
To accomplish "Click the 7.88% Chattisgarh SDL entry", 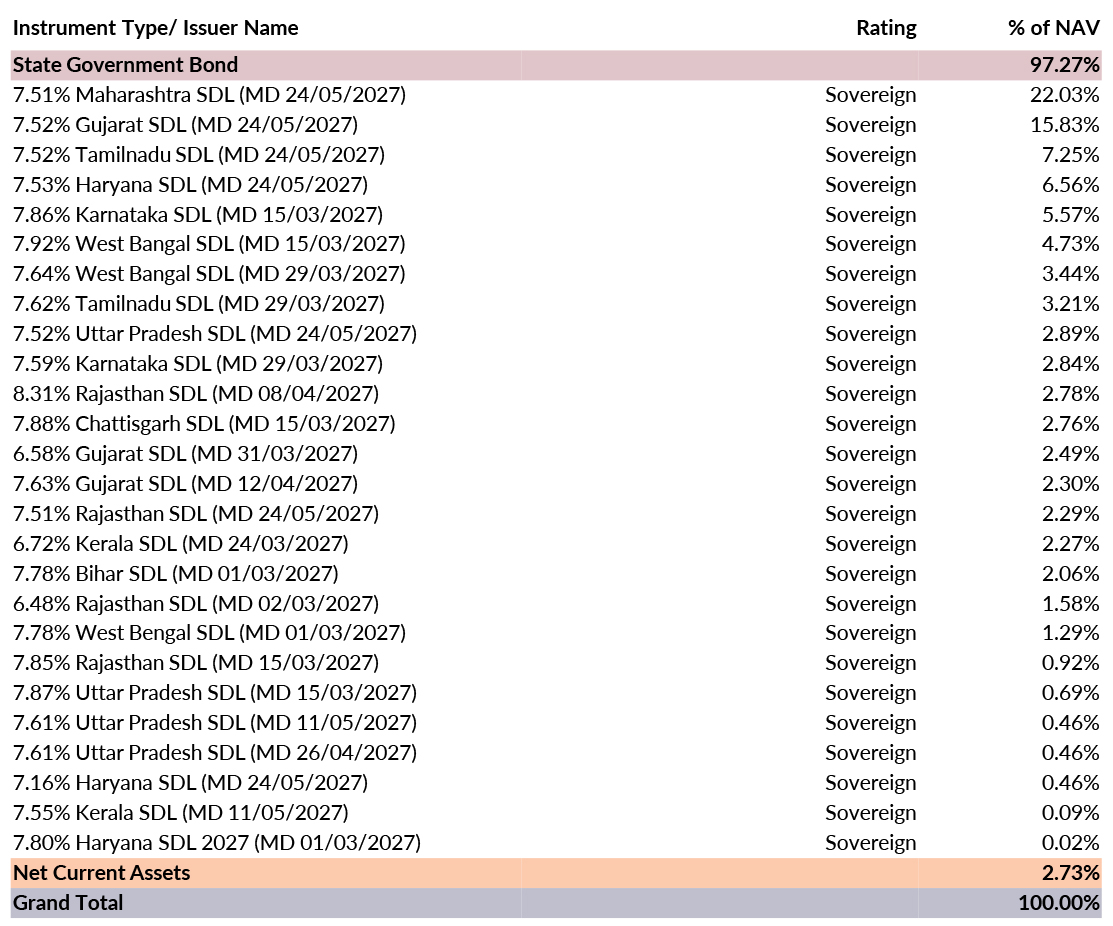I will pyautogui.click(x=204, y=423).
